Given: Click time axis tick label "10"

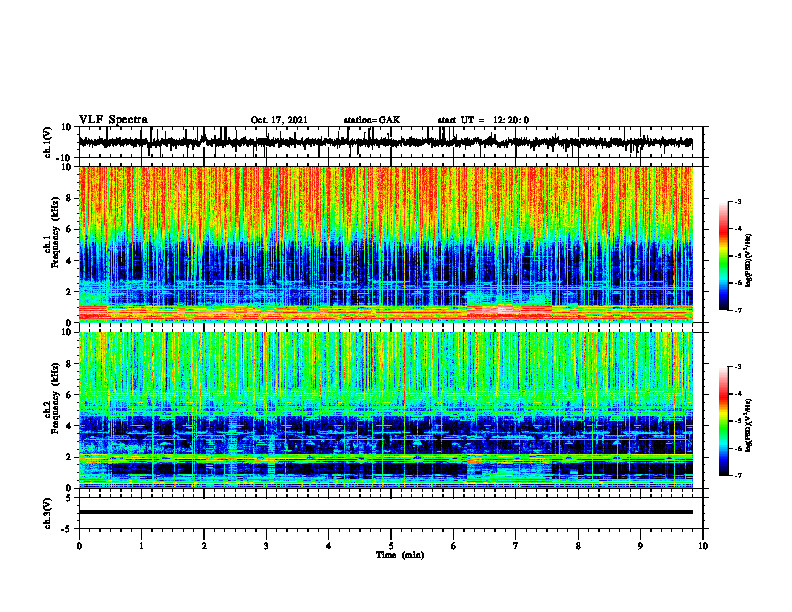Looking at the screenshot, I should (x=703, y=546).
